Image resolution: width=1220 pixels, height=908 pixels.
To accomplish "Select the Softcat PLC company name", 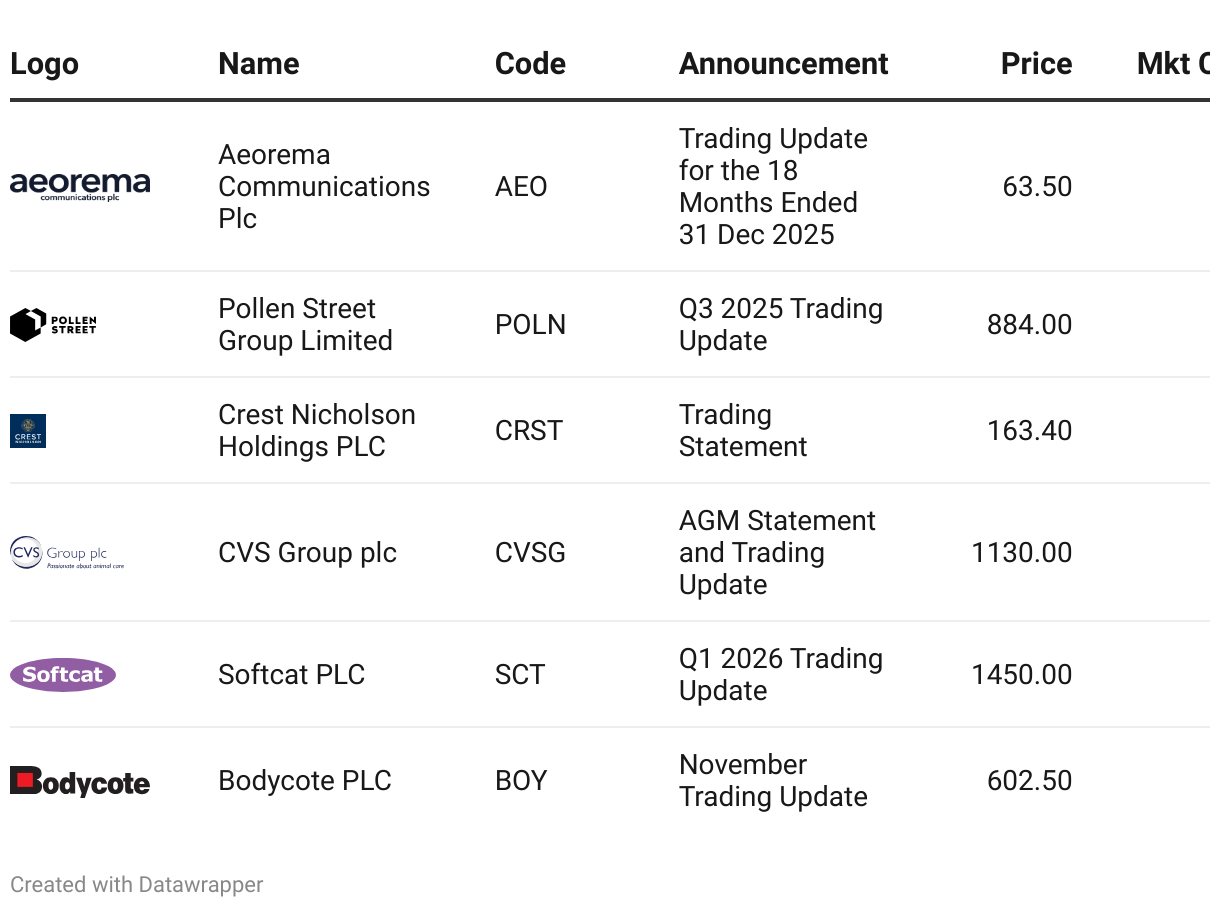I will click(x=291, y=675).
